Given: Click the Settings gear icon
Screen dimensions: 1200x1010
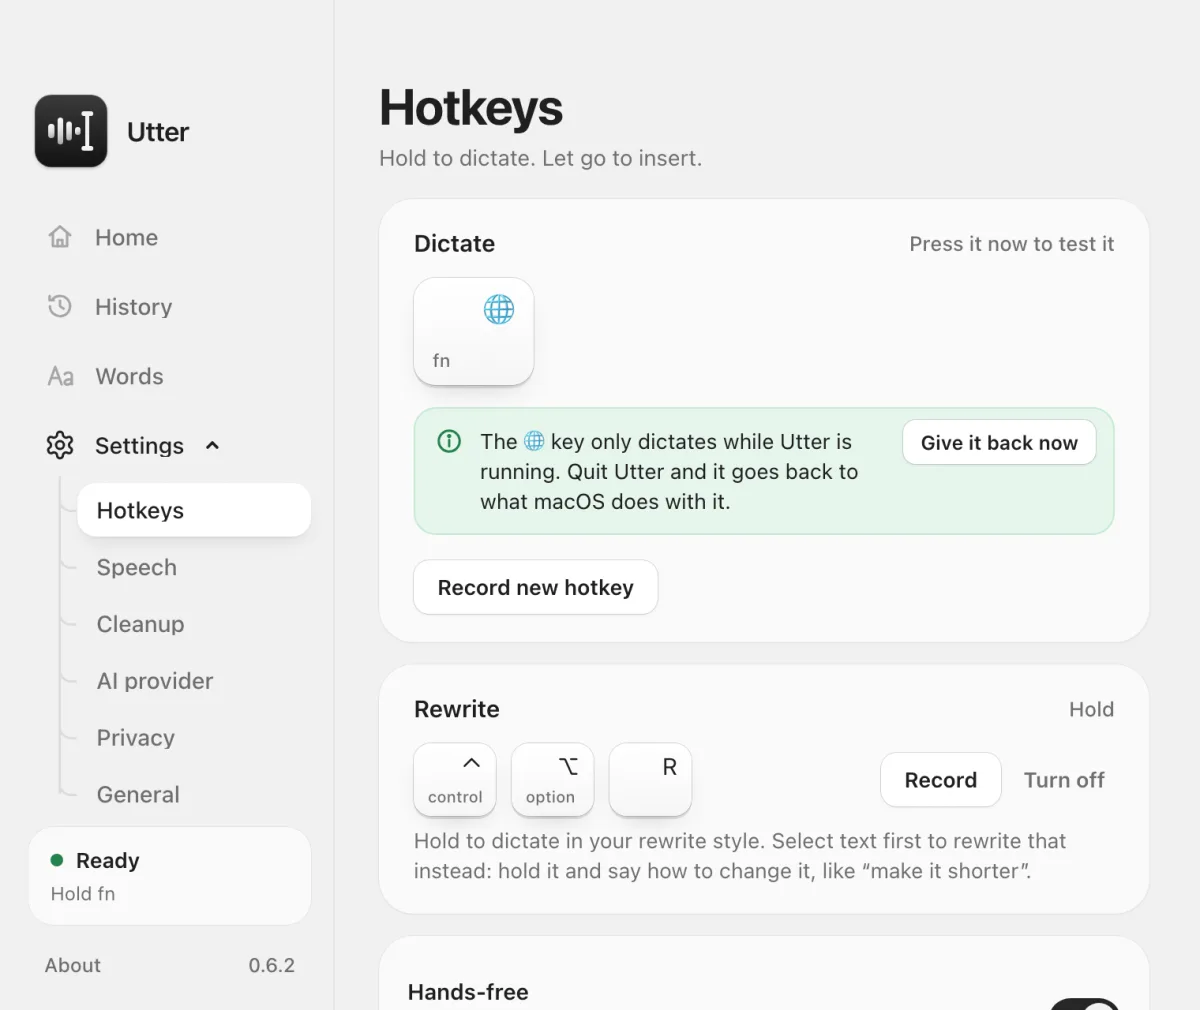Looking at the screenshot, I should 60,445.
